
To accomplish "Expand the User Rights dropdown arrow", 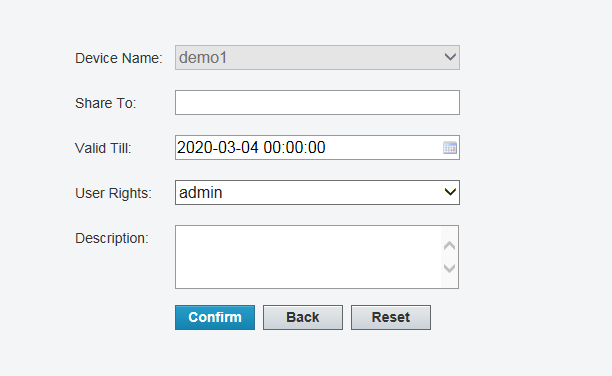I will (450, 192).
